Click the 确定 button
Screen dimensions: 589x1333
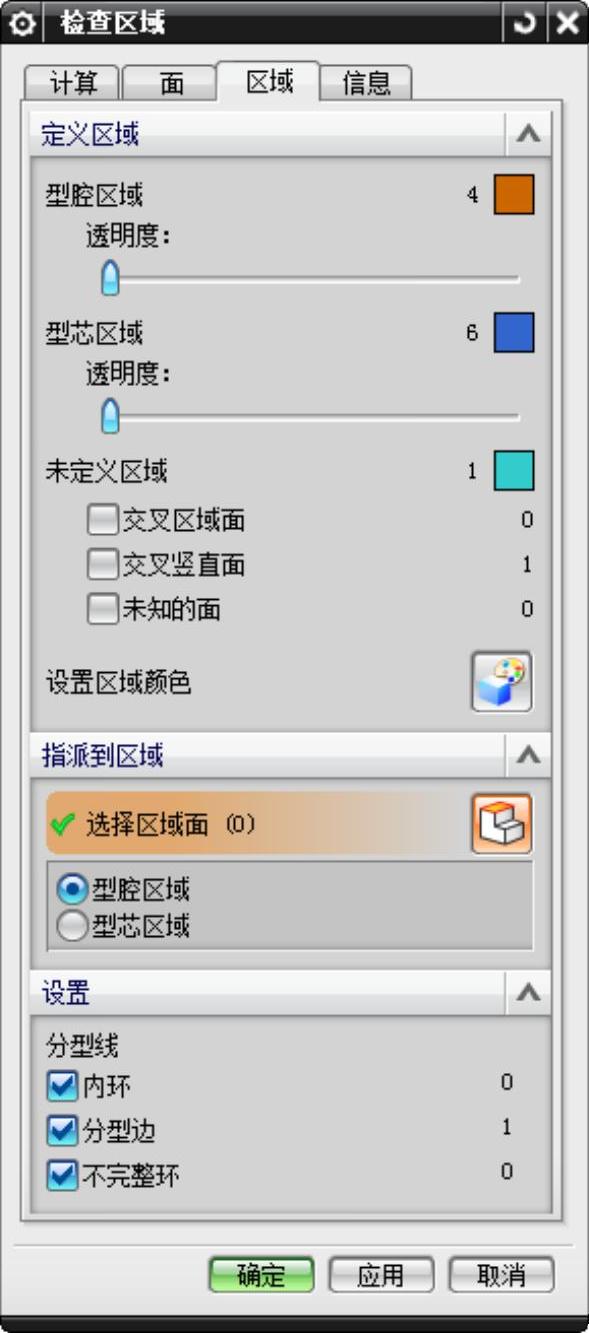262,1275
